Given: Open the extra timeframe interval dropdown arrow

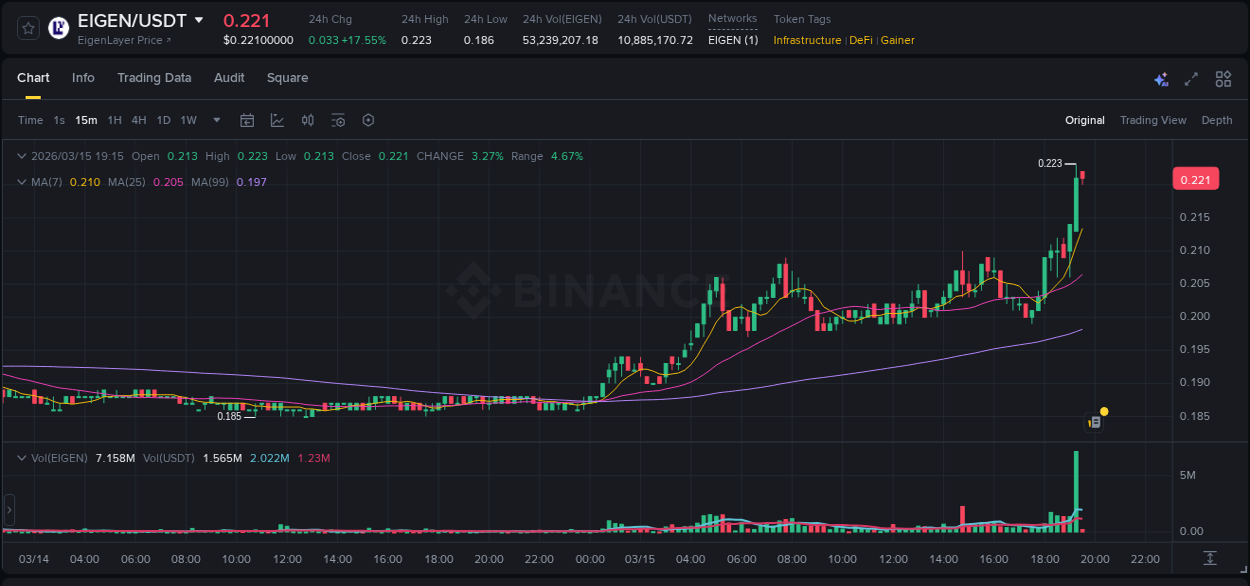Looking at the screenshot, I should click(x=215, y=120).
